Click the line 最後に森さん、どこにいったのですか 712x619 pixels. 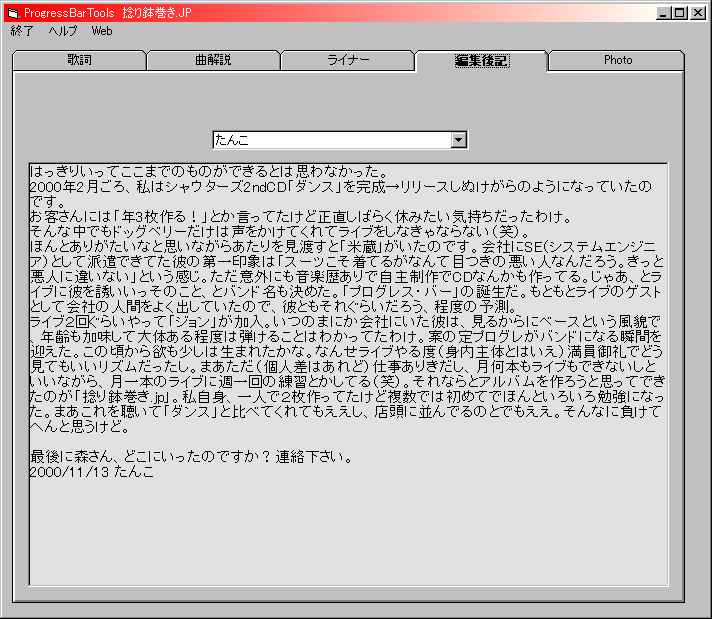click(x=191, y=456)
